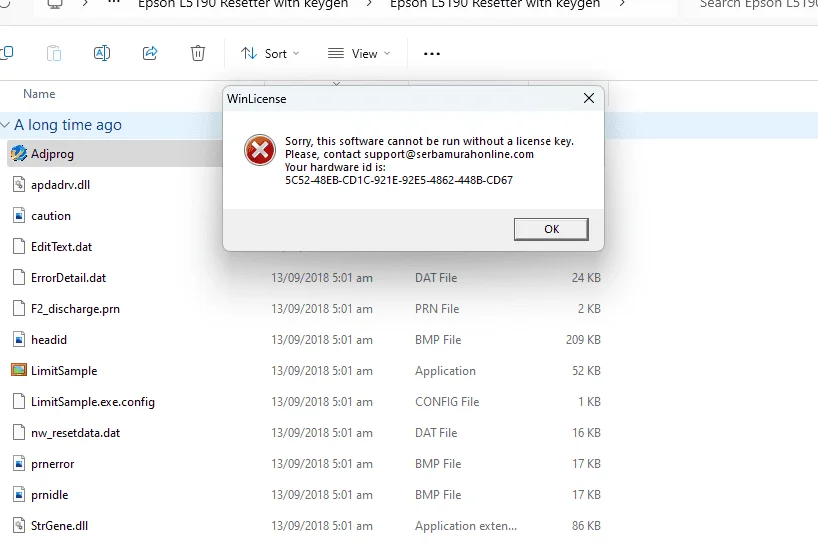This screenshot has width=818, height=547.
Task: Click the file name 'nw_resetdata.dat'
Action: (76, 433)
